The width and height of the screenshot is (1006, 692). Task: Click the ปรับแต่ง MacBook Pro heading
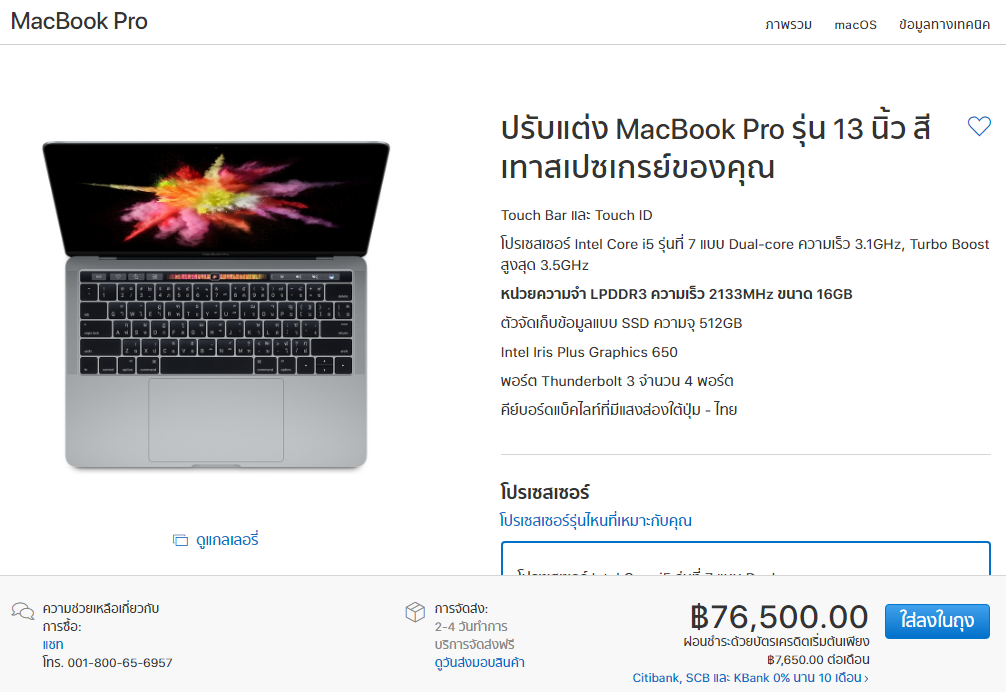coord(715,149)
